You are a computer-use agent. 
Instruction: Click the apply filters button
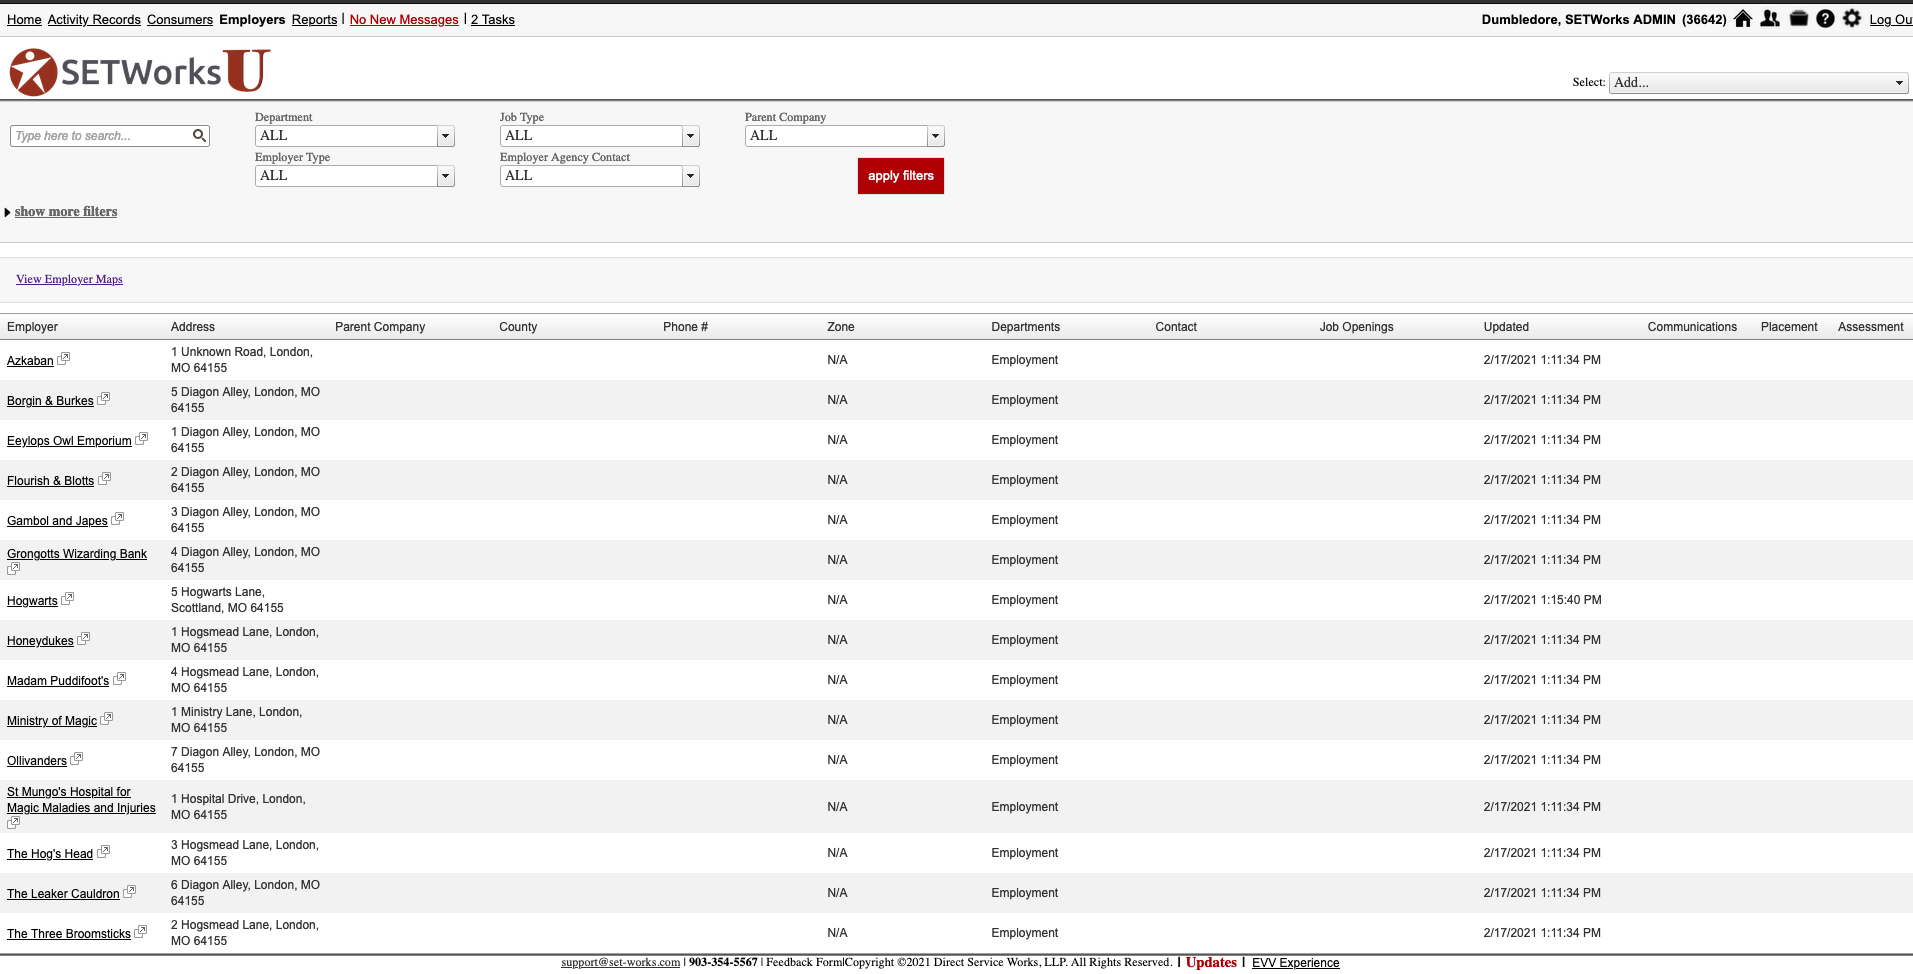[x=901, y=176]
